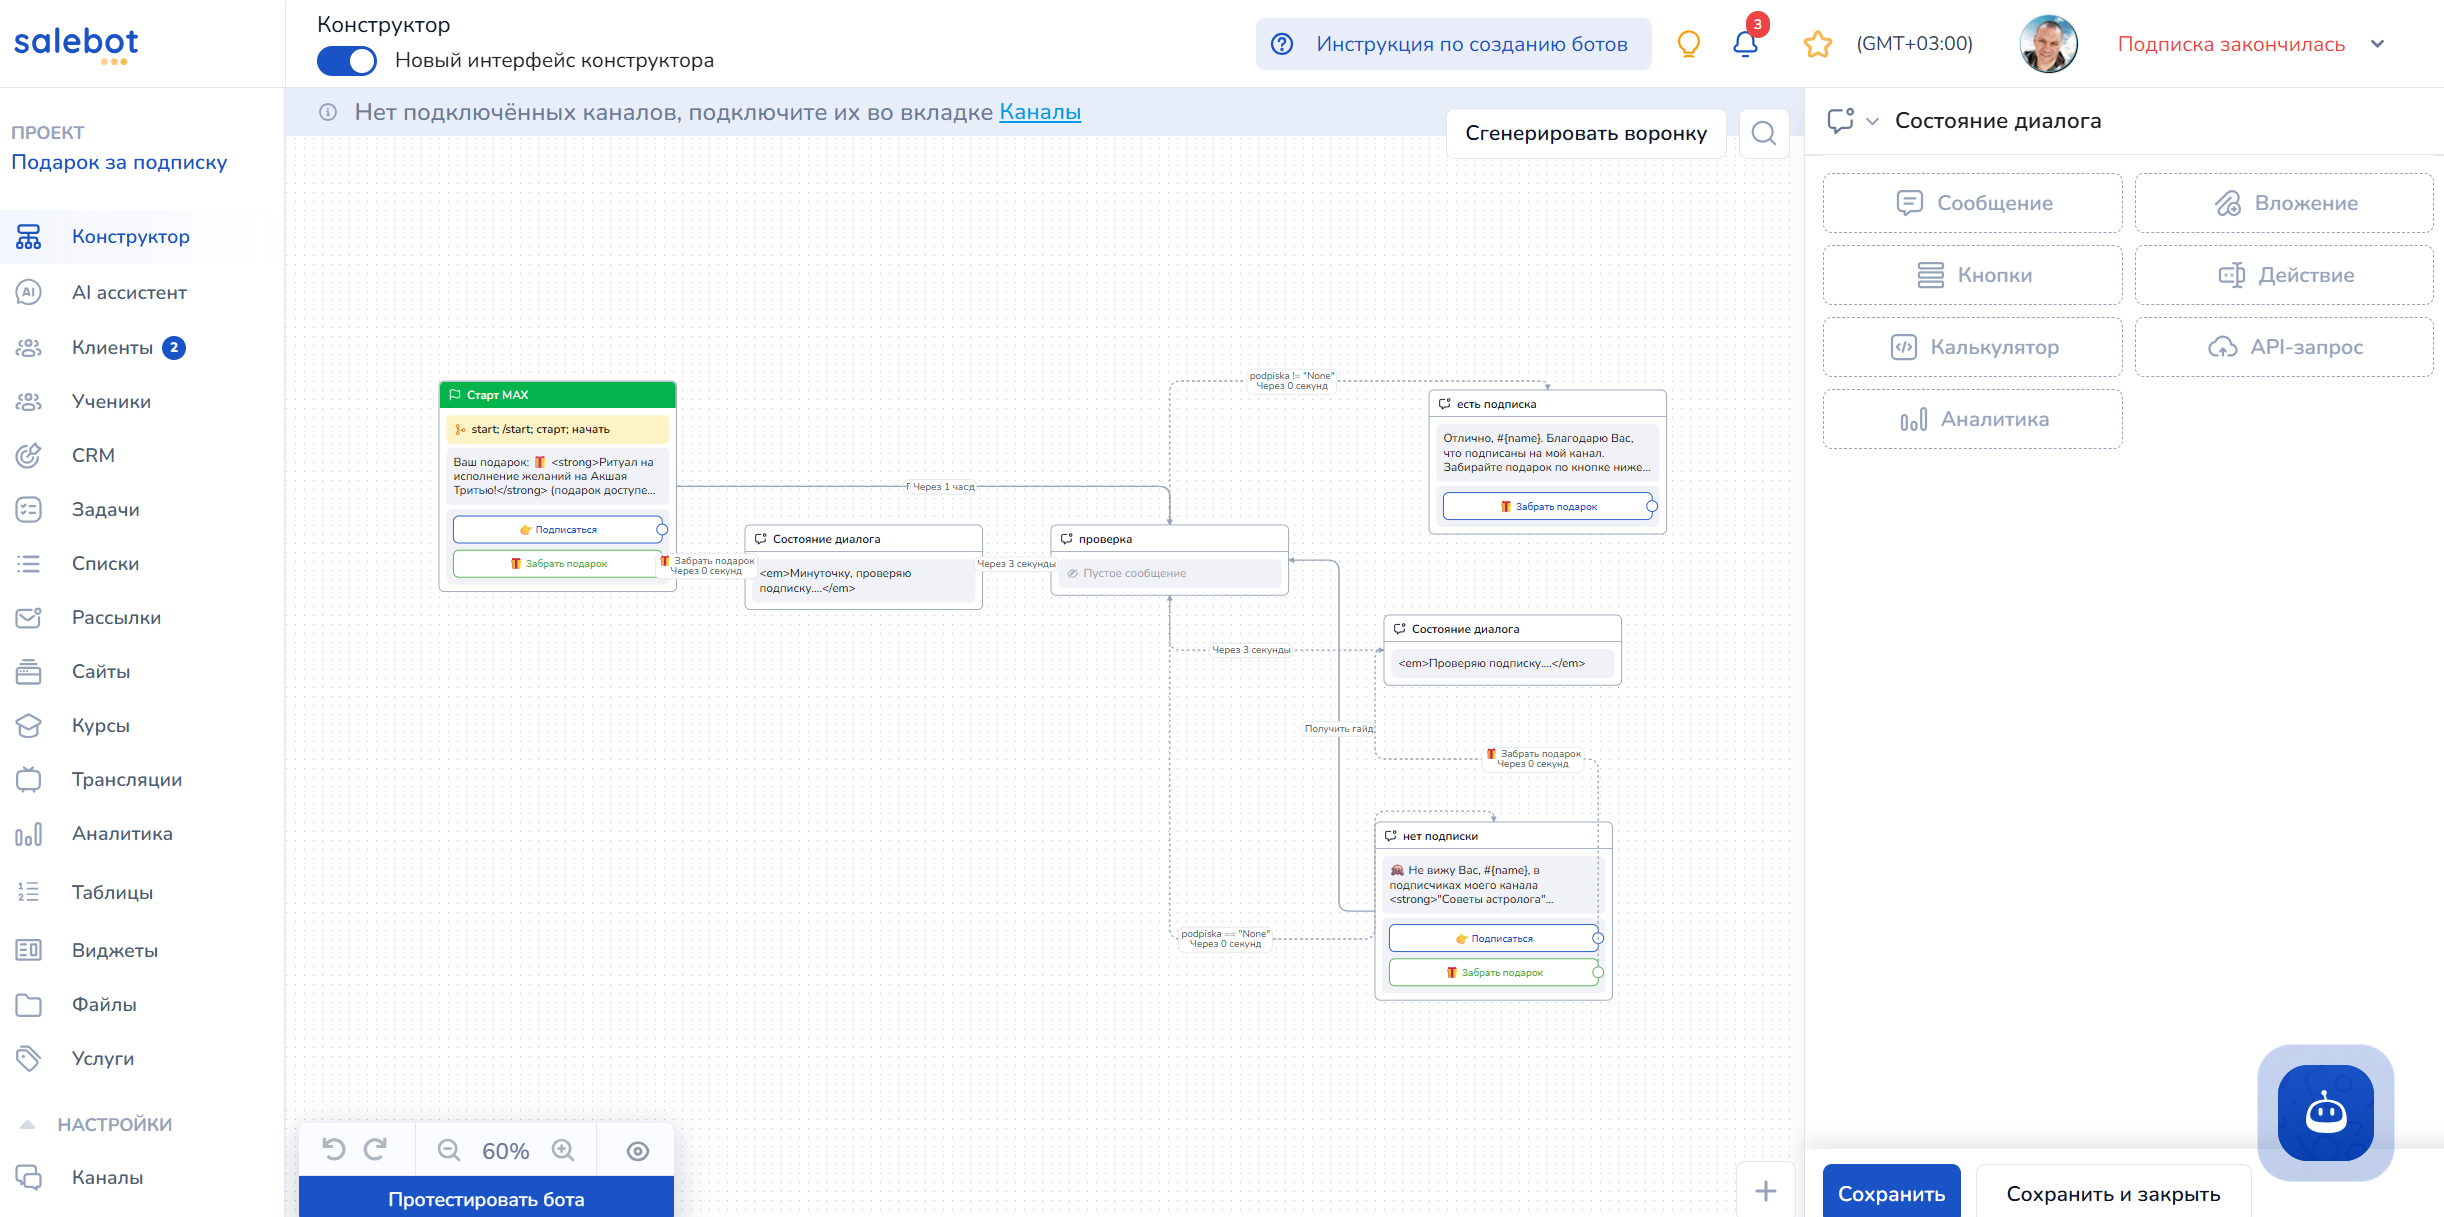Viewport: 2444px width, 1217px height.
Task: Click the Сайты sidebar icon
Action: coord(28,672)
